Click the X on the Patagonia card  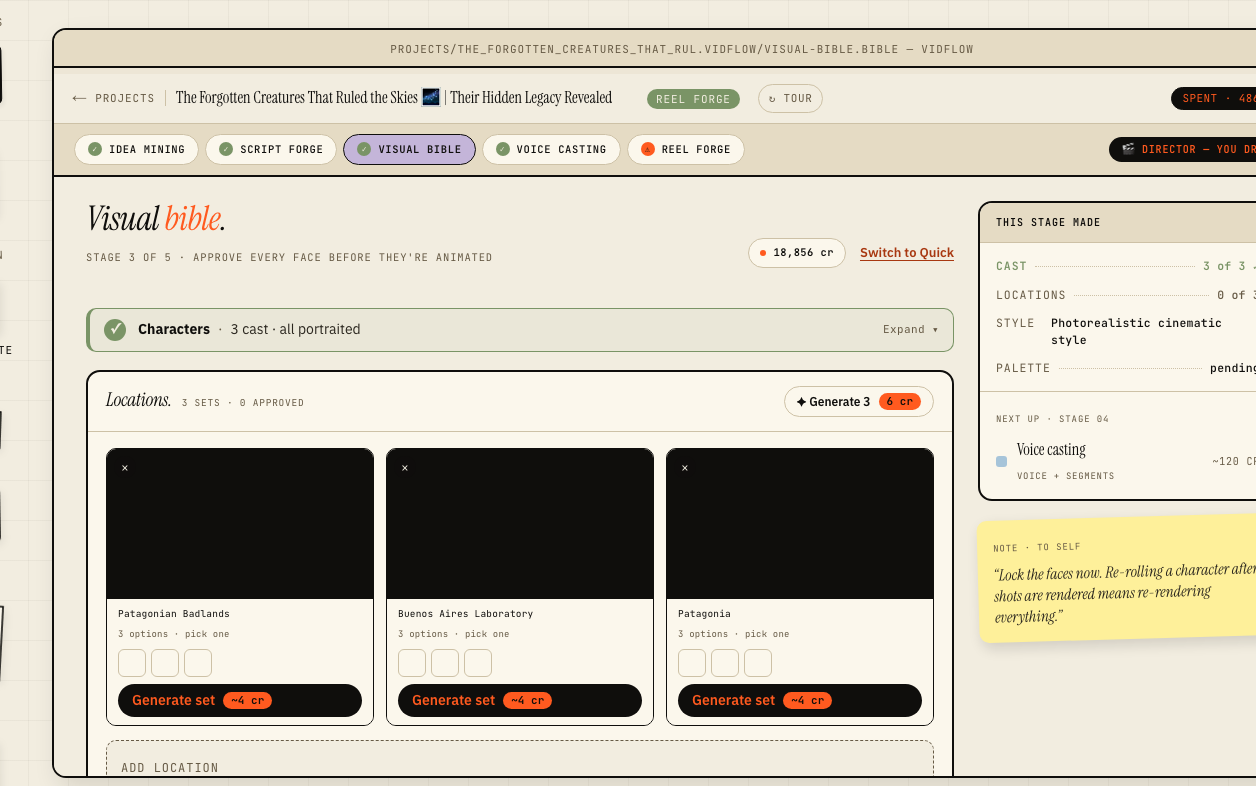pyautogui.click(x=685, y=468)
